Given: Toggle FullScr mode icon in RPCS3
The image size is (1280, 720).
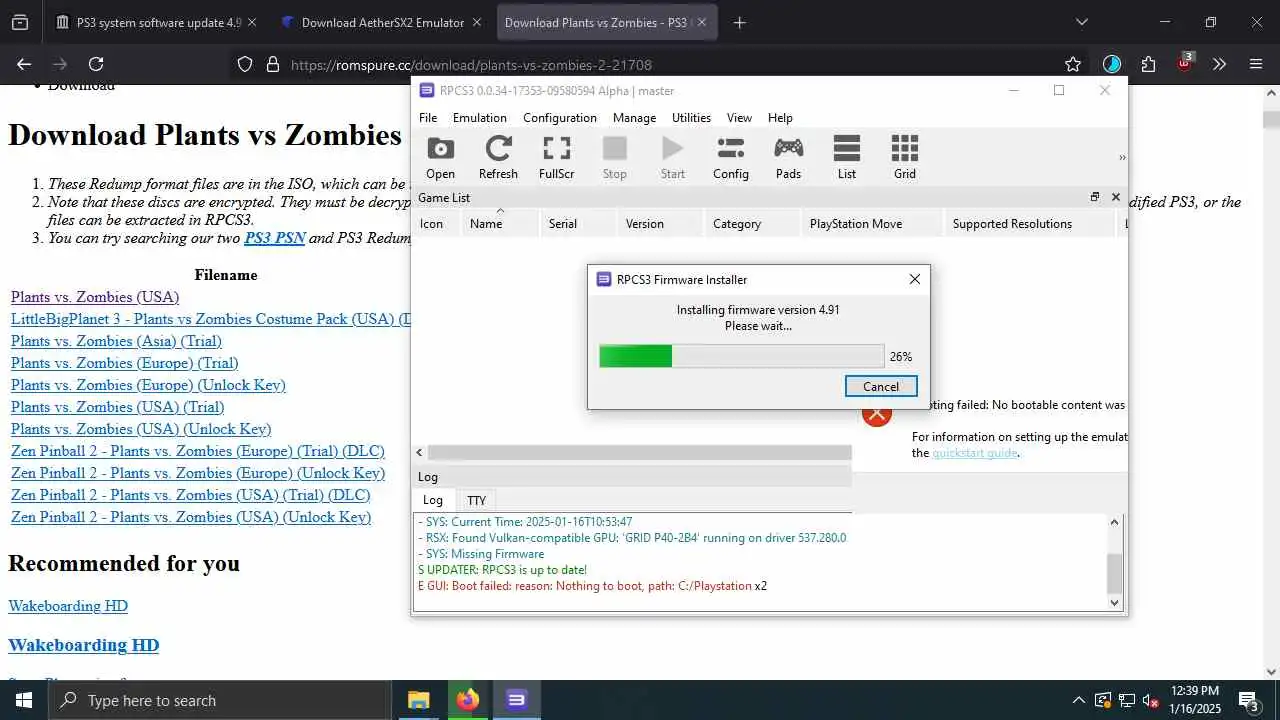Looking at the screenshot, I should coord(556,158).
